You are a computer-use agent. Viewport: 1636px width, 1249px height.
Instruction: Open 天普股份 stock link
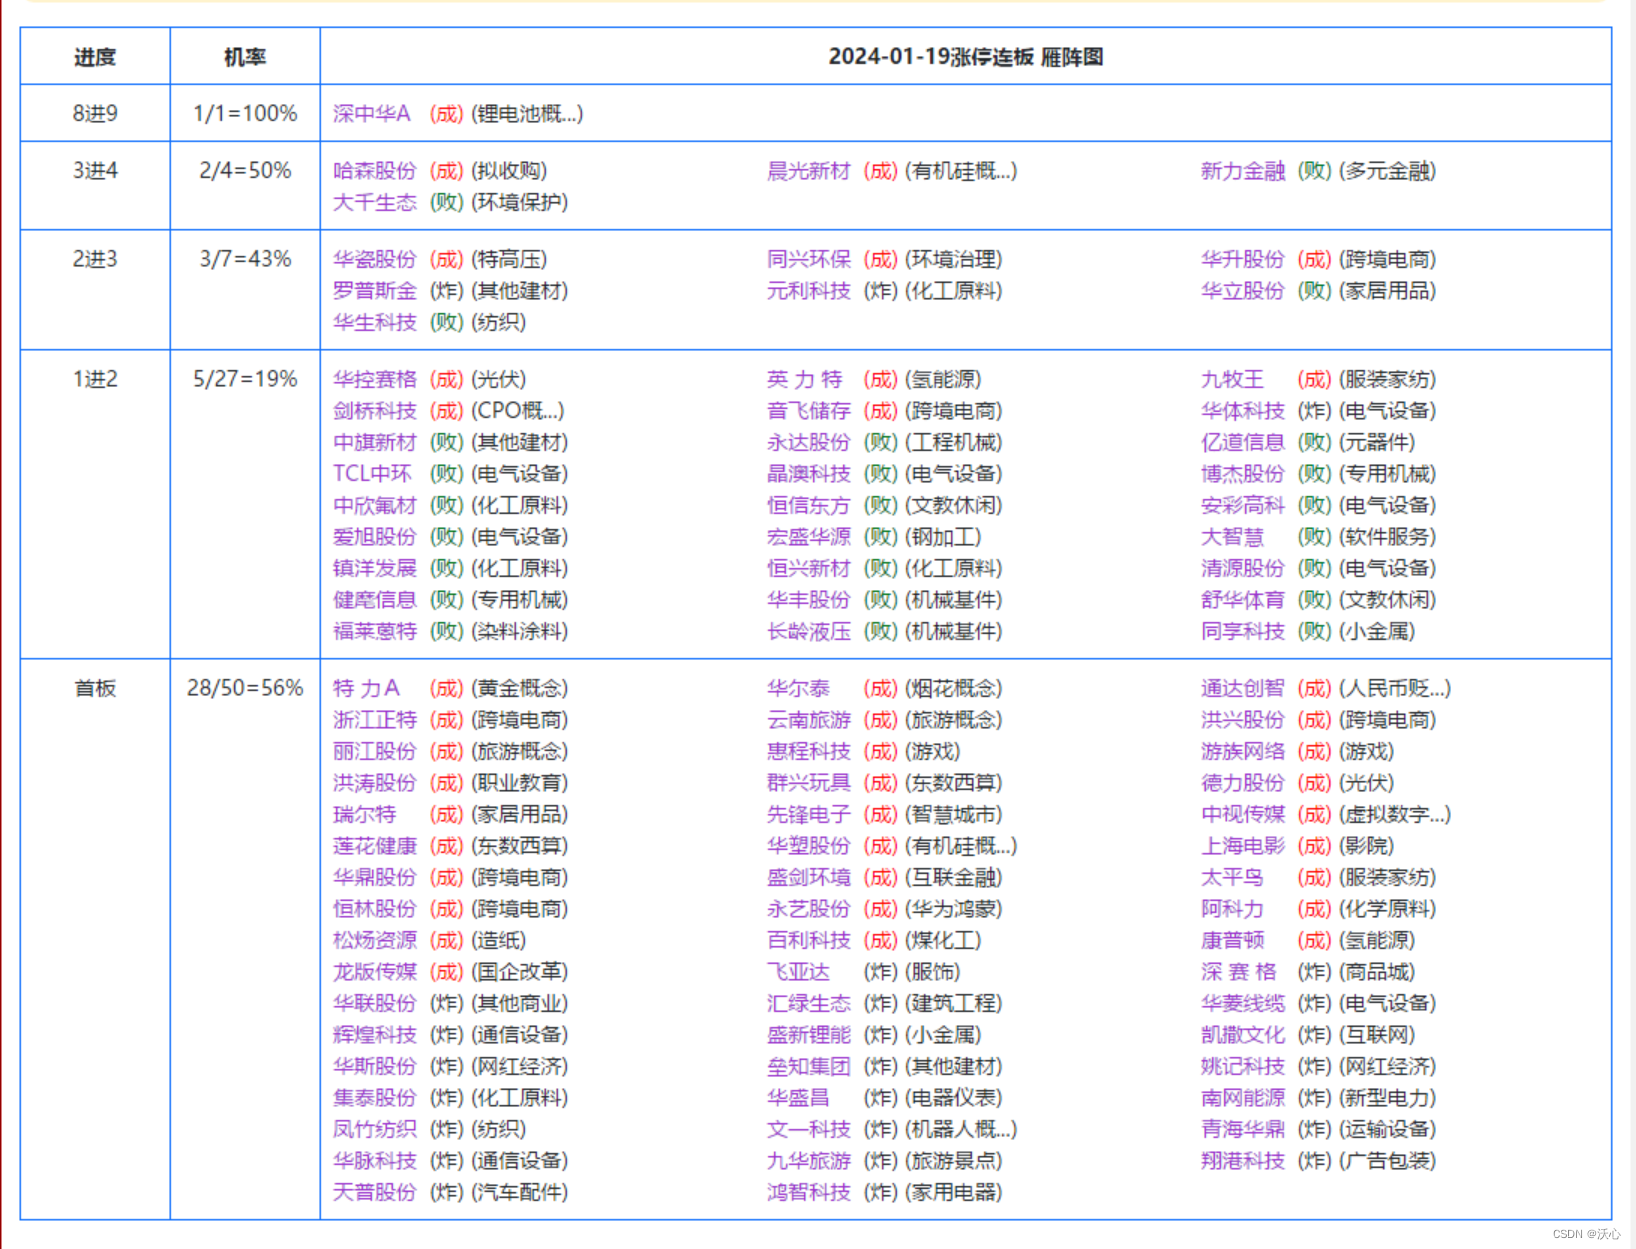pos(374,1192)
